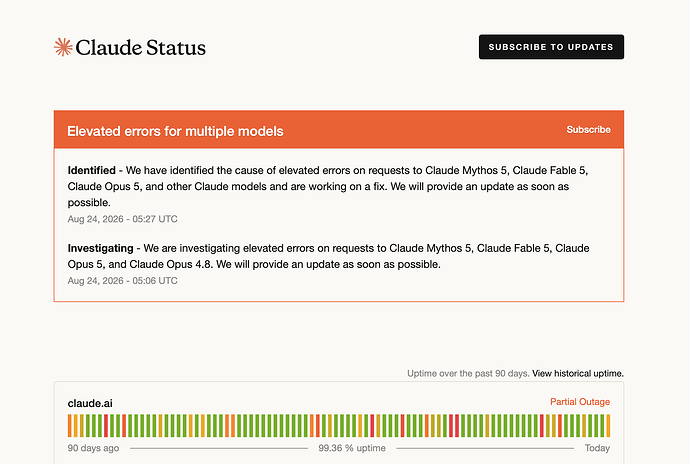
Task: Select the leftmost orange uptime bar of claude.ai
Action: (70, 426)
